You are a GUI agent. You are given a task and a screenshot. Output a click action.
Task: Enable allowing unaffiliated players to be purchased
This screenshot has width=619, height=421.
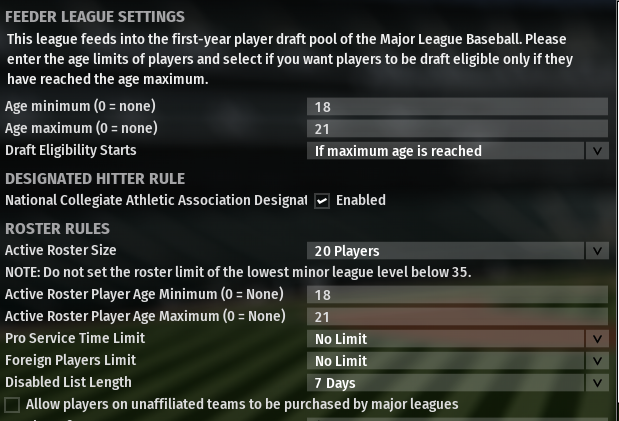coord(13,405)
